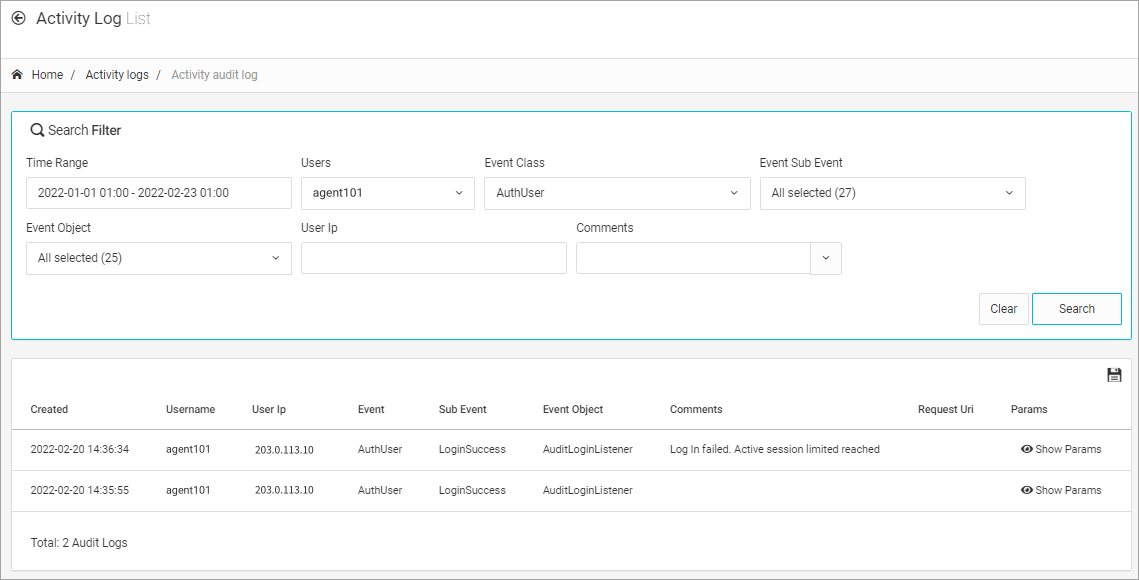The height and width of the screenshot is (580, 1139).
Task: Click LoginSuccess in the 14:35:55 row
Action: coord(472,490)
